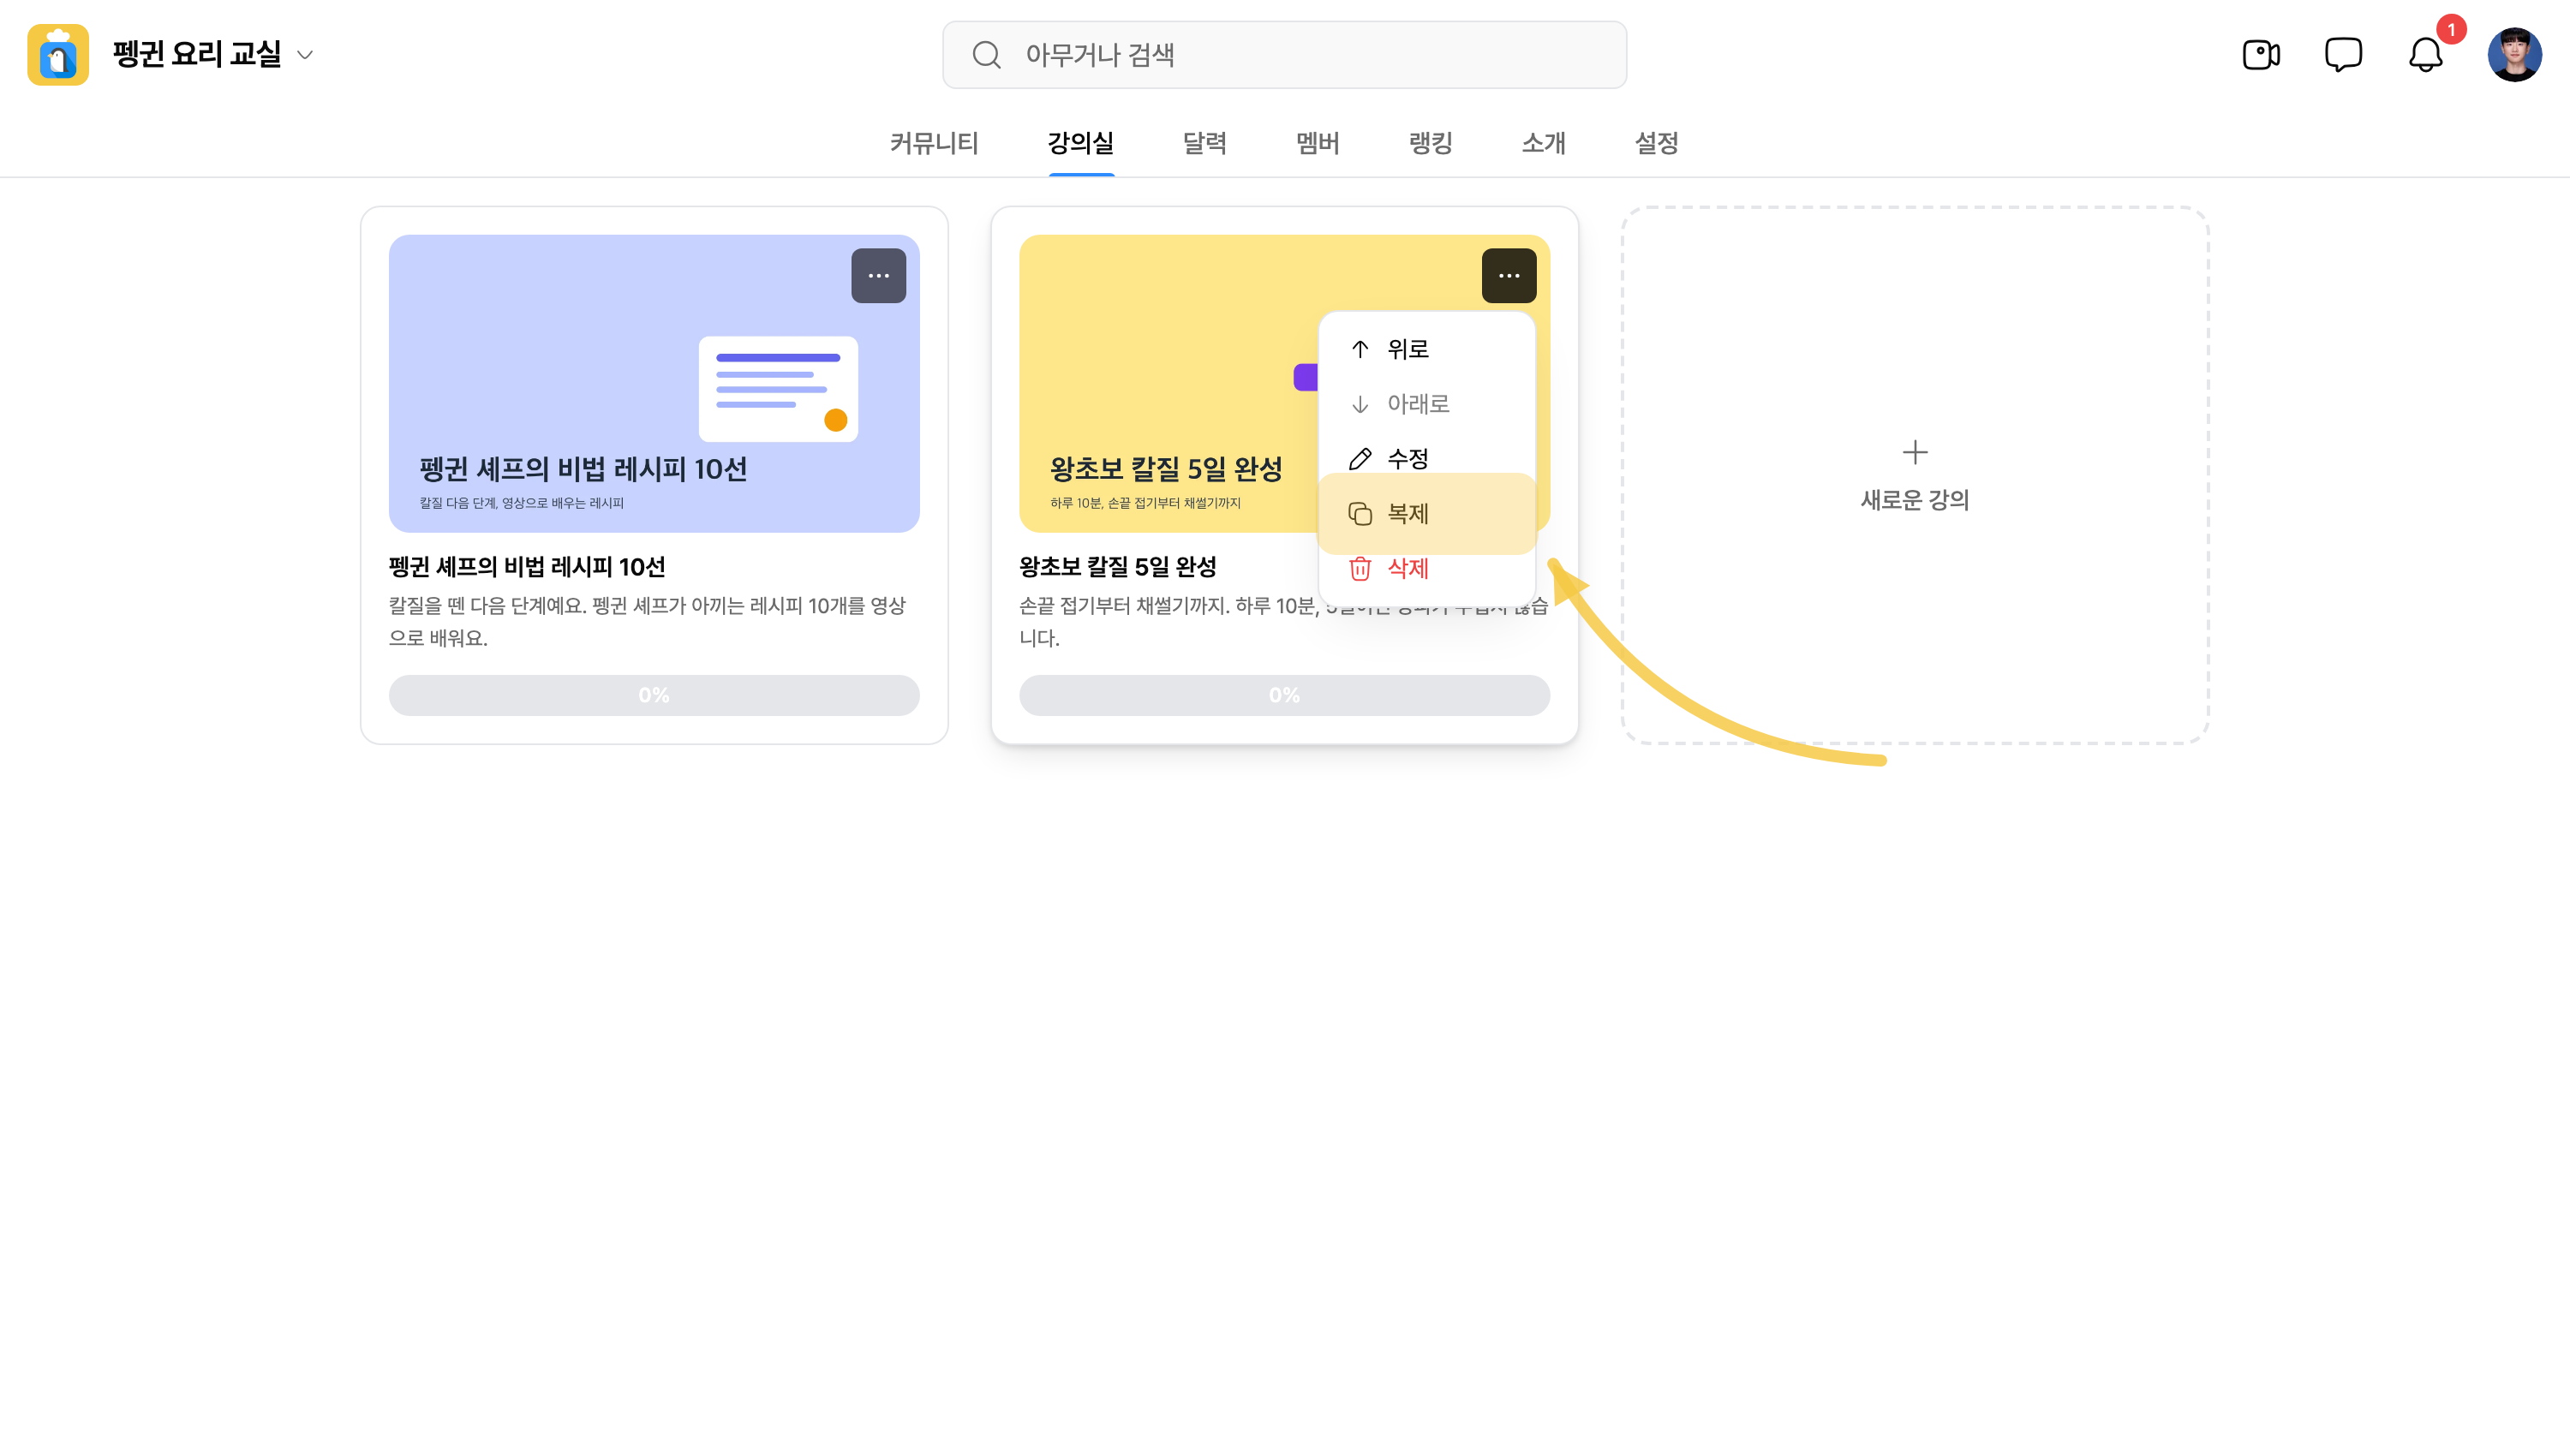Select 위로 to move course up
The image size is (2570, 1456).
click(x=1426, y=349)
